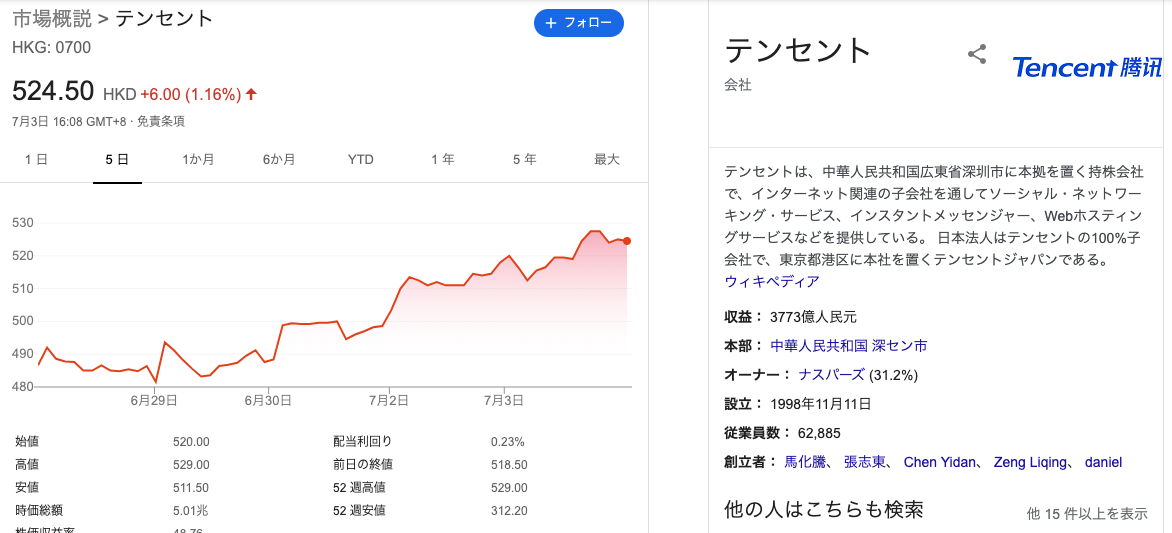Show the 5年 chart range
This screenshot has width=1172, height=533.
tap(524, 159)
